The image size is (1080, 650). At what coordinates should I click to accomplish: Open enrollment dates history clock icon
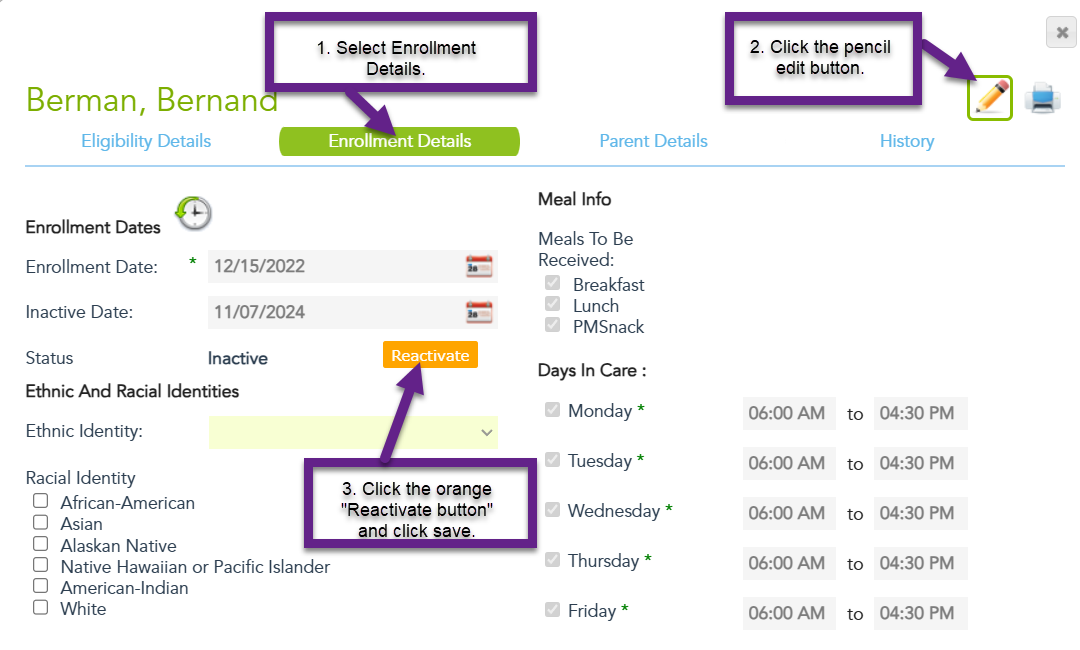click(194, 213)
